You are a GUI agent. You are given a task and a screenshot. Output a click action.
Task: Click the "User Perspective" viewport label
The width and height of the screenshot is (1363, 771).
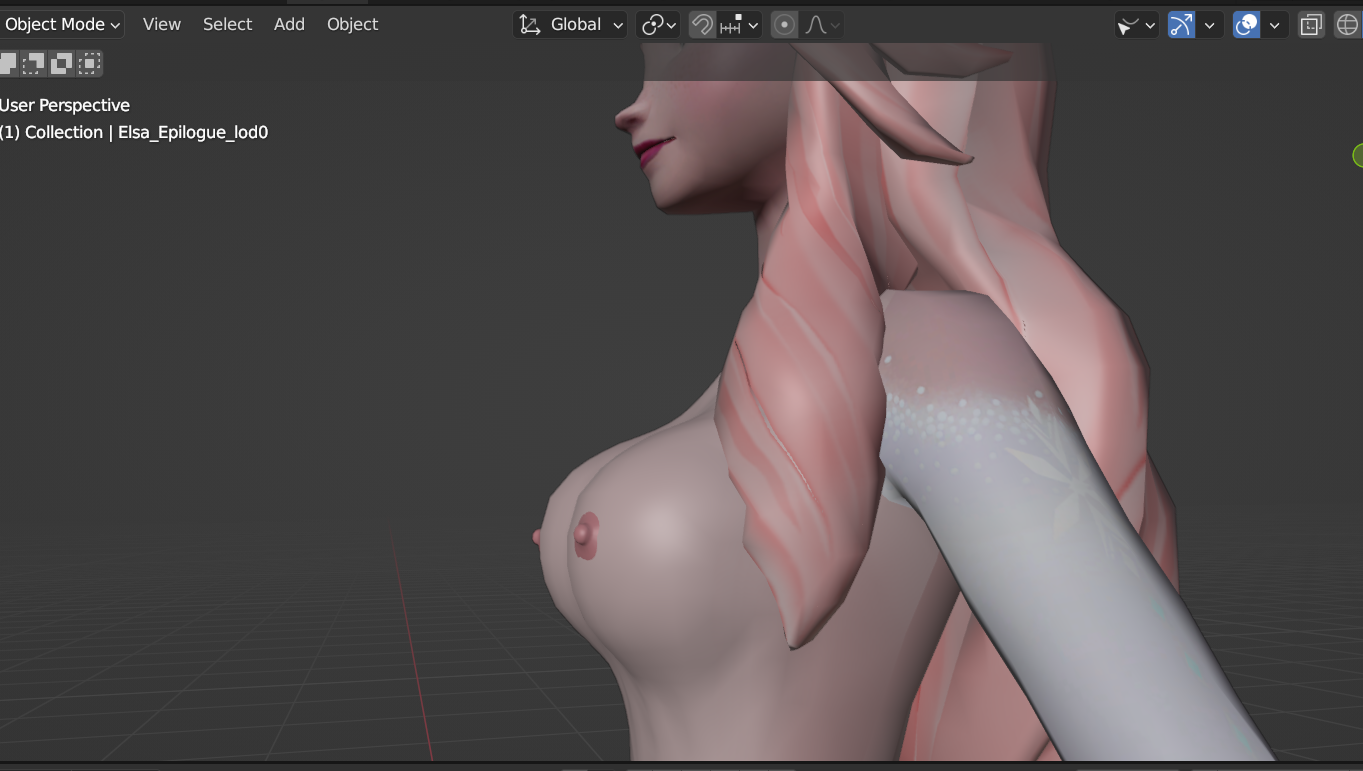point(65,105)
